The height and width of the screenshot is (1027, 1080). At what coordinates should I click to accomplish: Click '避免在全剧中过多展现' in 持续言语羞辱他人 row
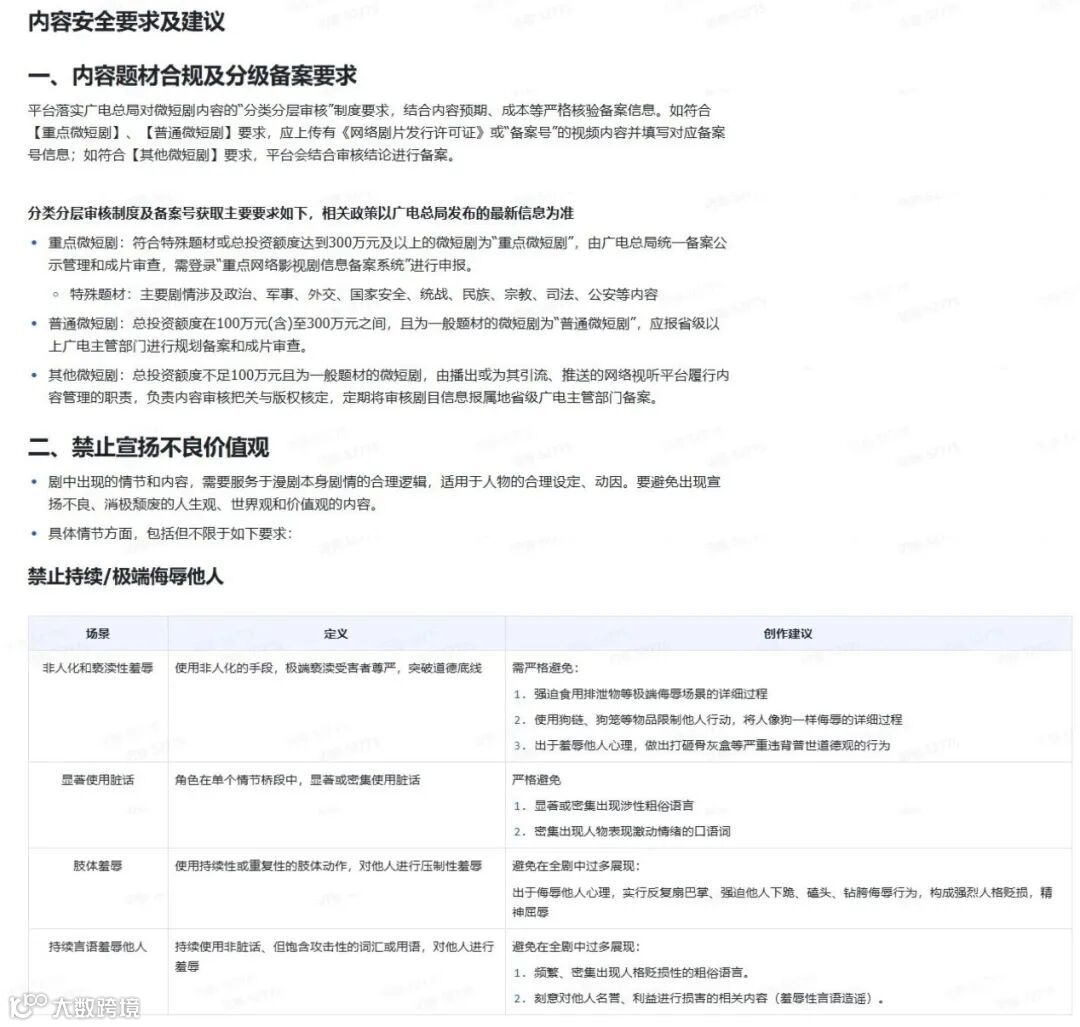click(x=576, y=947)
